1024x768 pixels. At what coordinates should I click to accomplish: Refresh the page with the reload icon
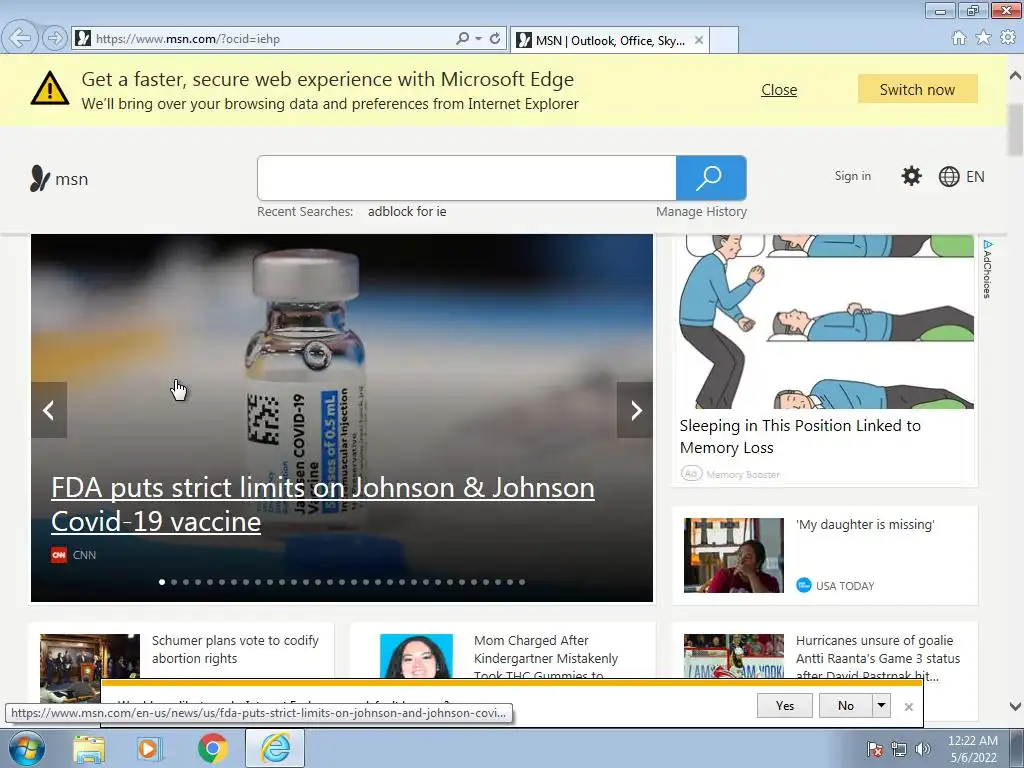(x=495, y=39)
